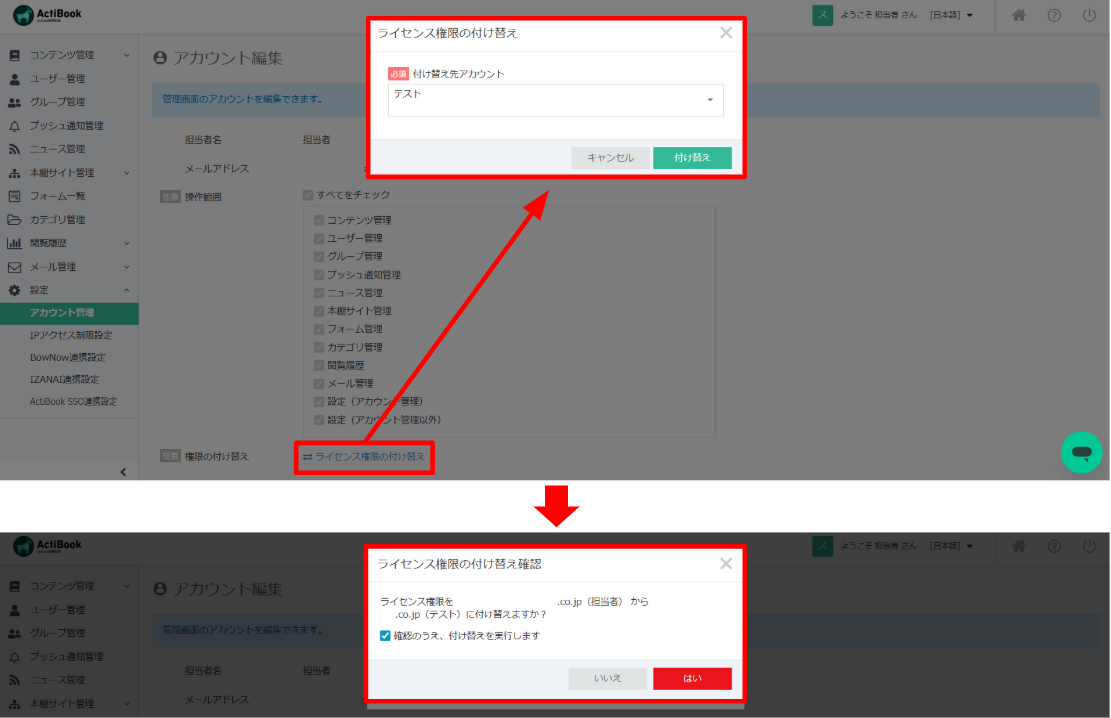This screenshot has height=718, width=1111.
Task: Click the 本棚サイト管理 sitemap icon in upper sidebar
Action: pos(14,173)
